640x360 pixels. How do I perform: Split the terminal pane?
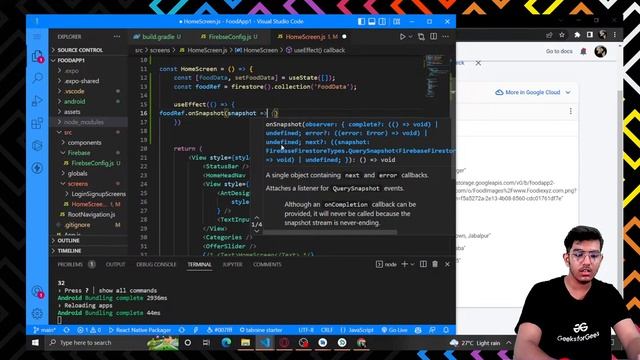point(423,264)
